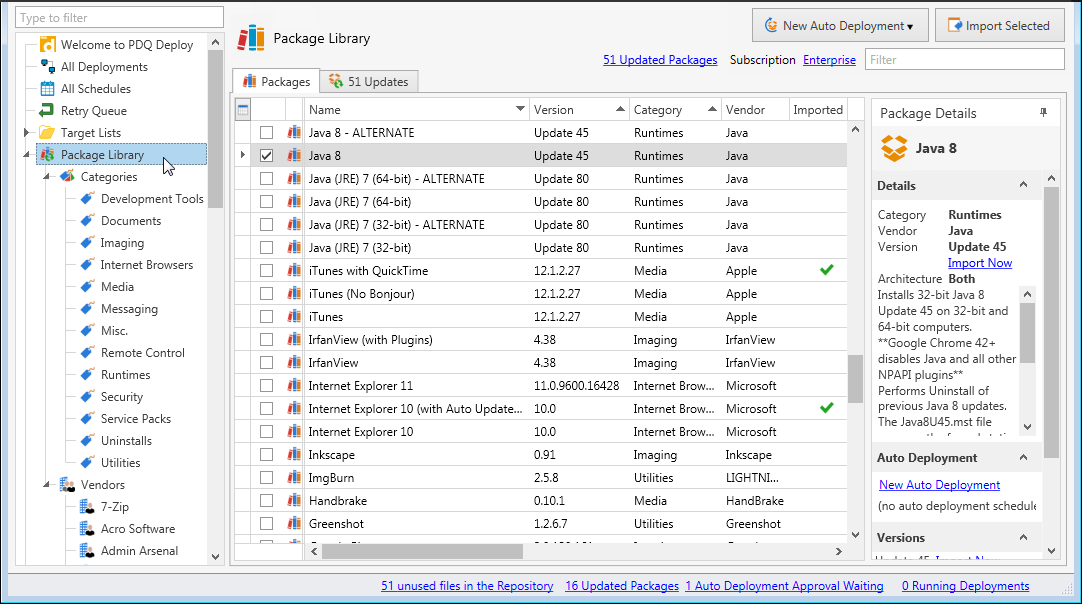Click the pin icon in Package Details

[1043, 113]
